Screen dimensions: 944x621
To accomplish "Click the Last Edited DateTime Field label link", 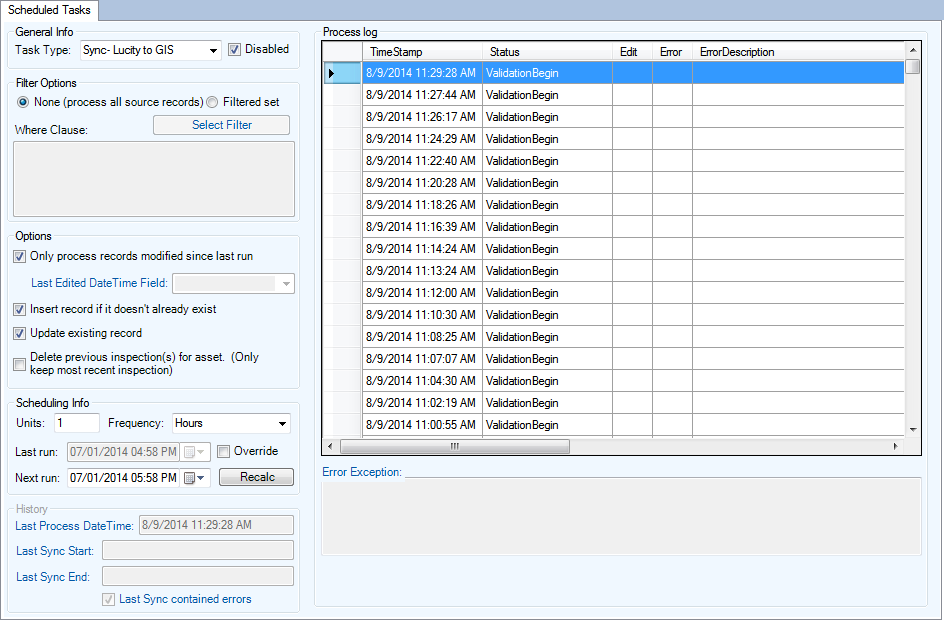I will pyautogui.click(x=99, y=283).
